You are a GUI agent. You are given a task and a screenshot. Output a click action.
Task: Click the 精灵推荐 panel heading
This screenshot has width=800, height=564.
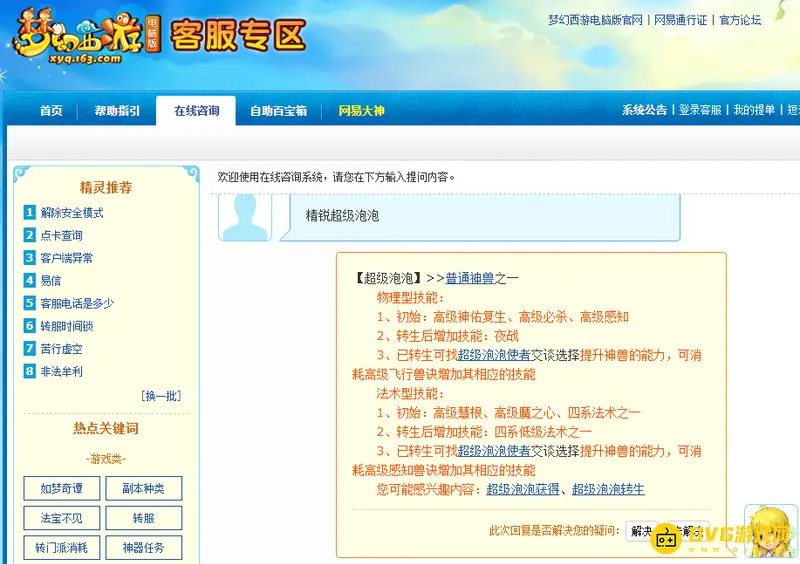pos(106,188)
